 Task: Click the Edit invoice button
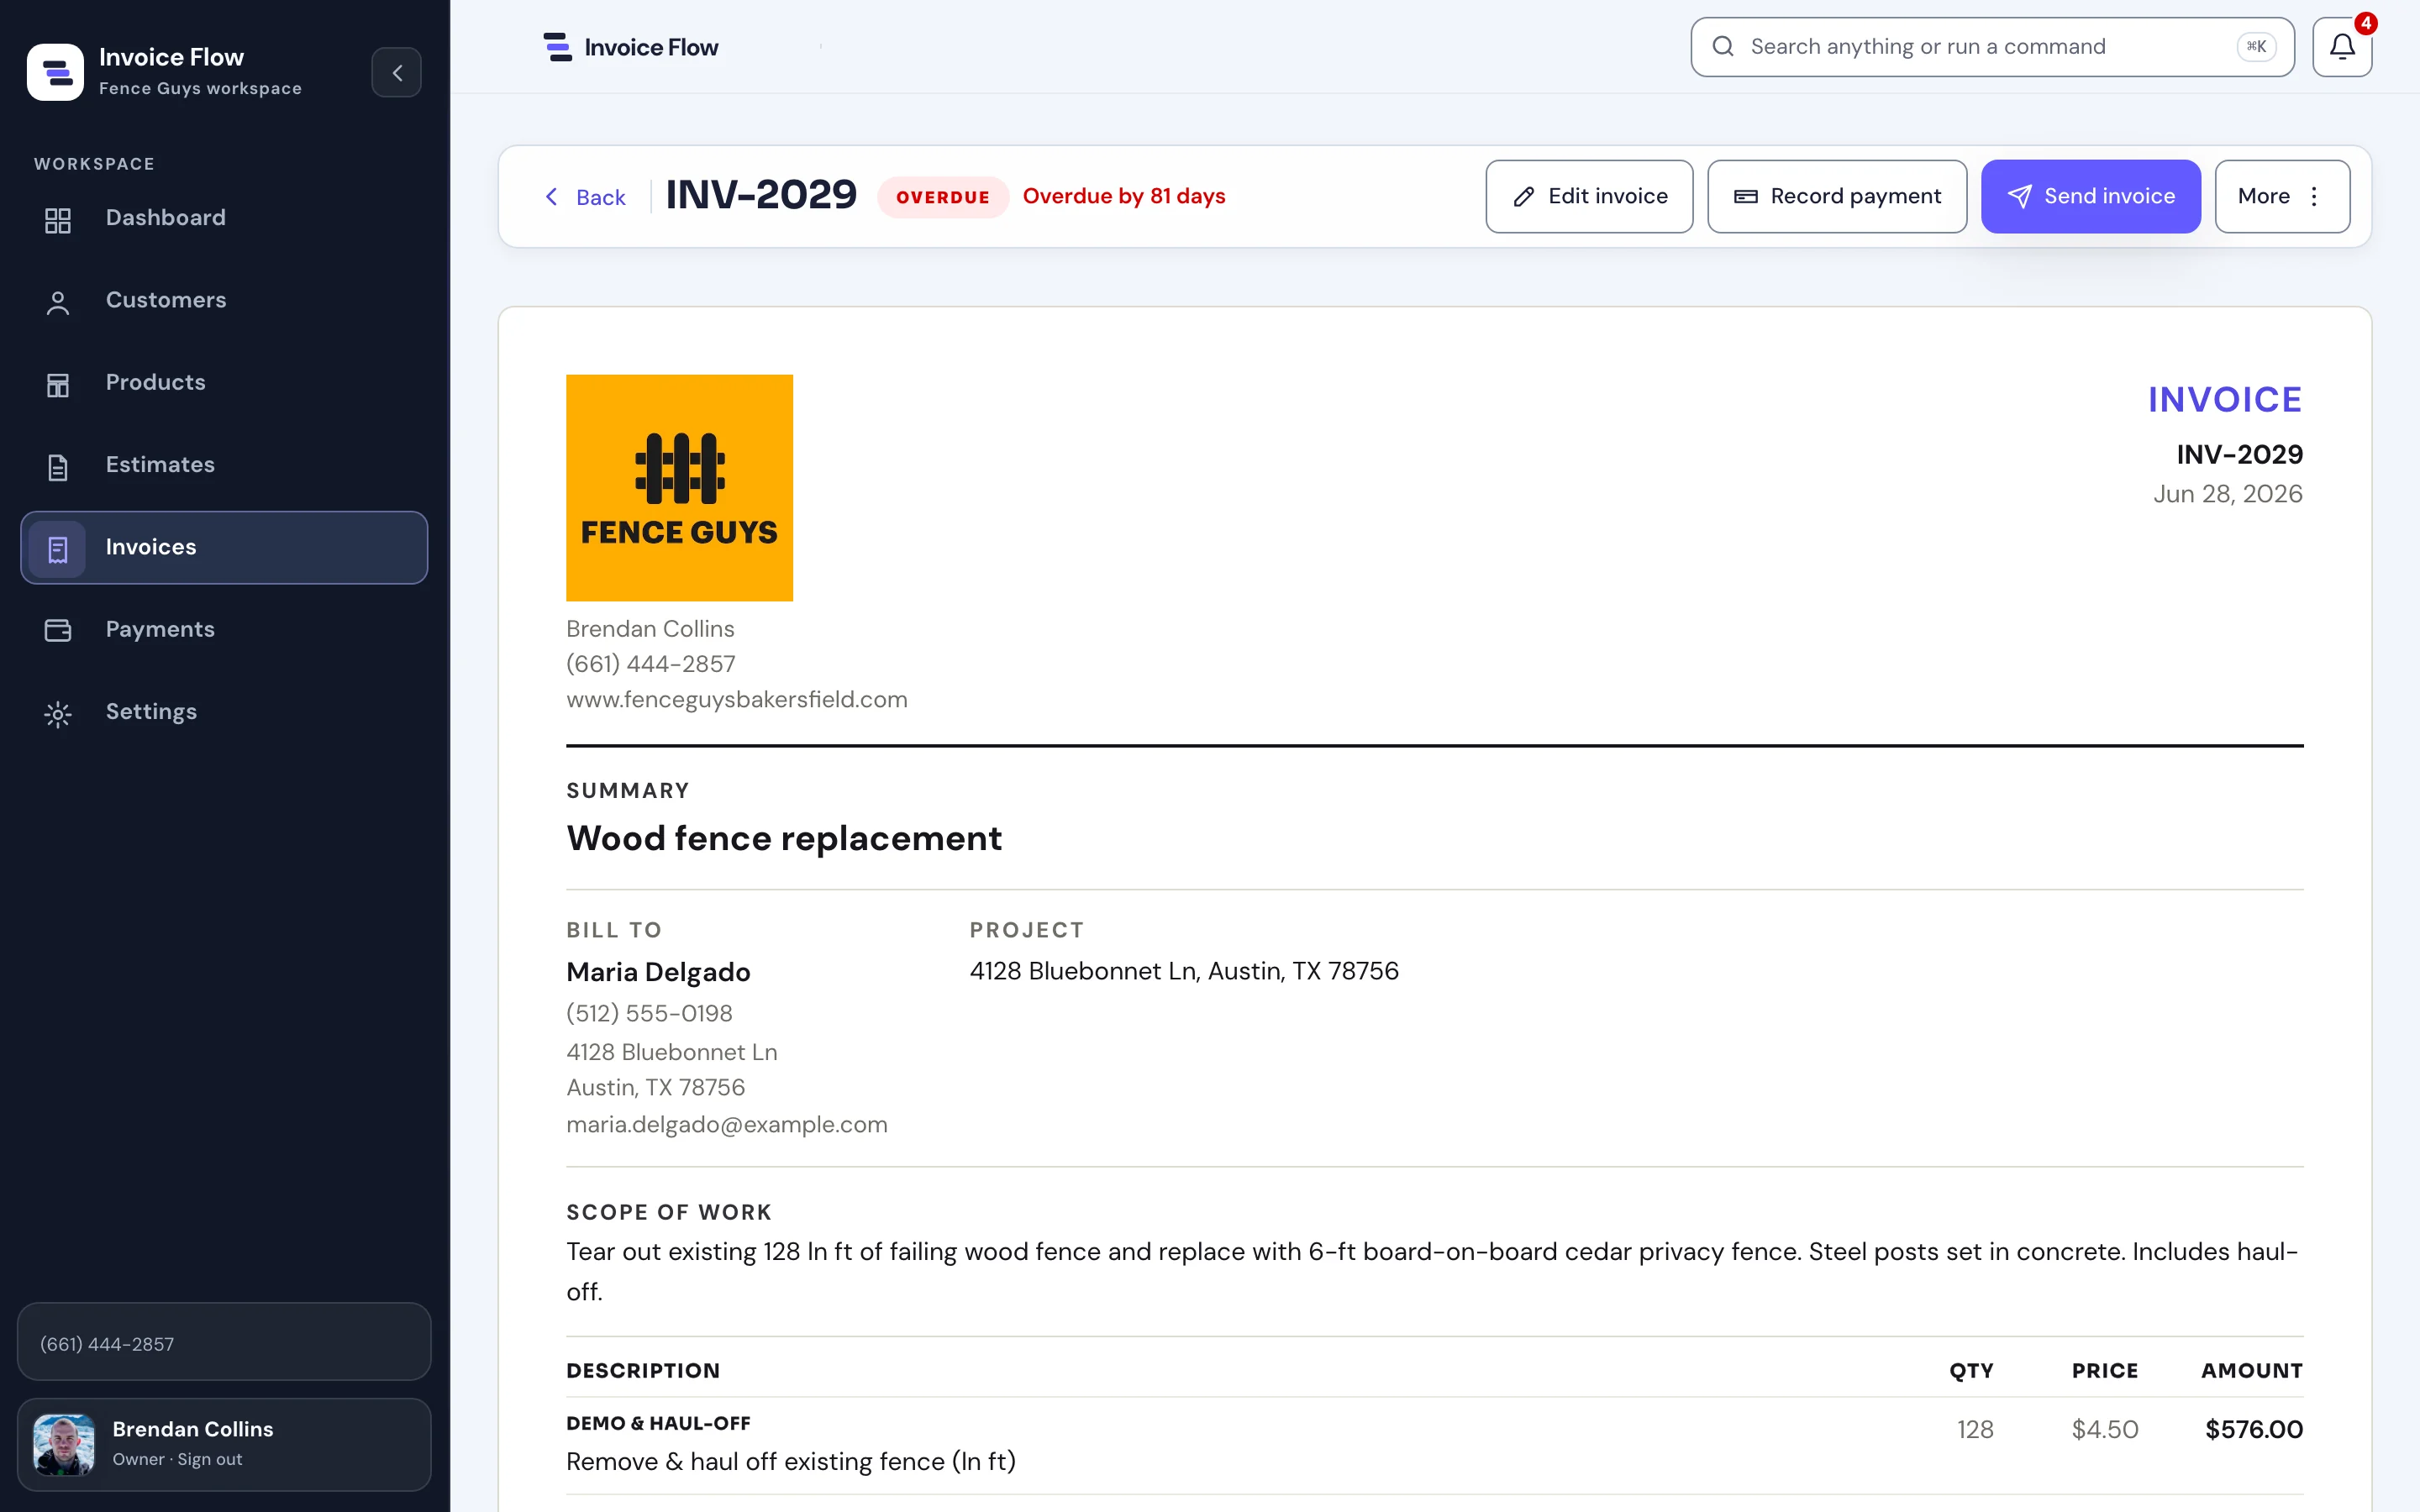[1589, 196]
